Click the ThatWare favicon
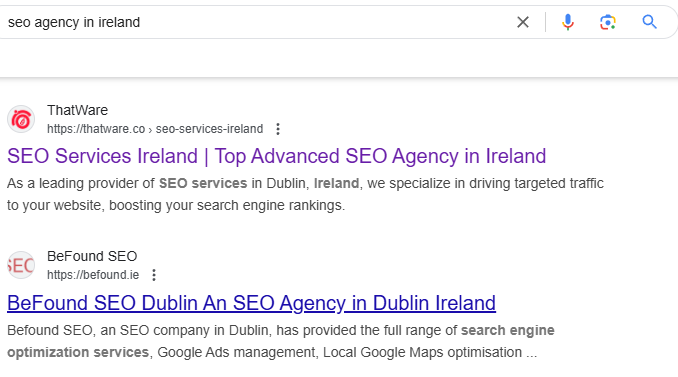This screenshot has height=377, width=678. pos(21,119)
